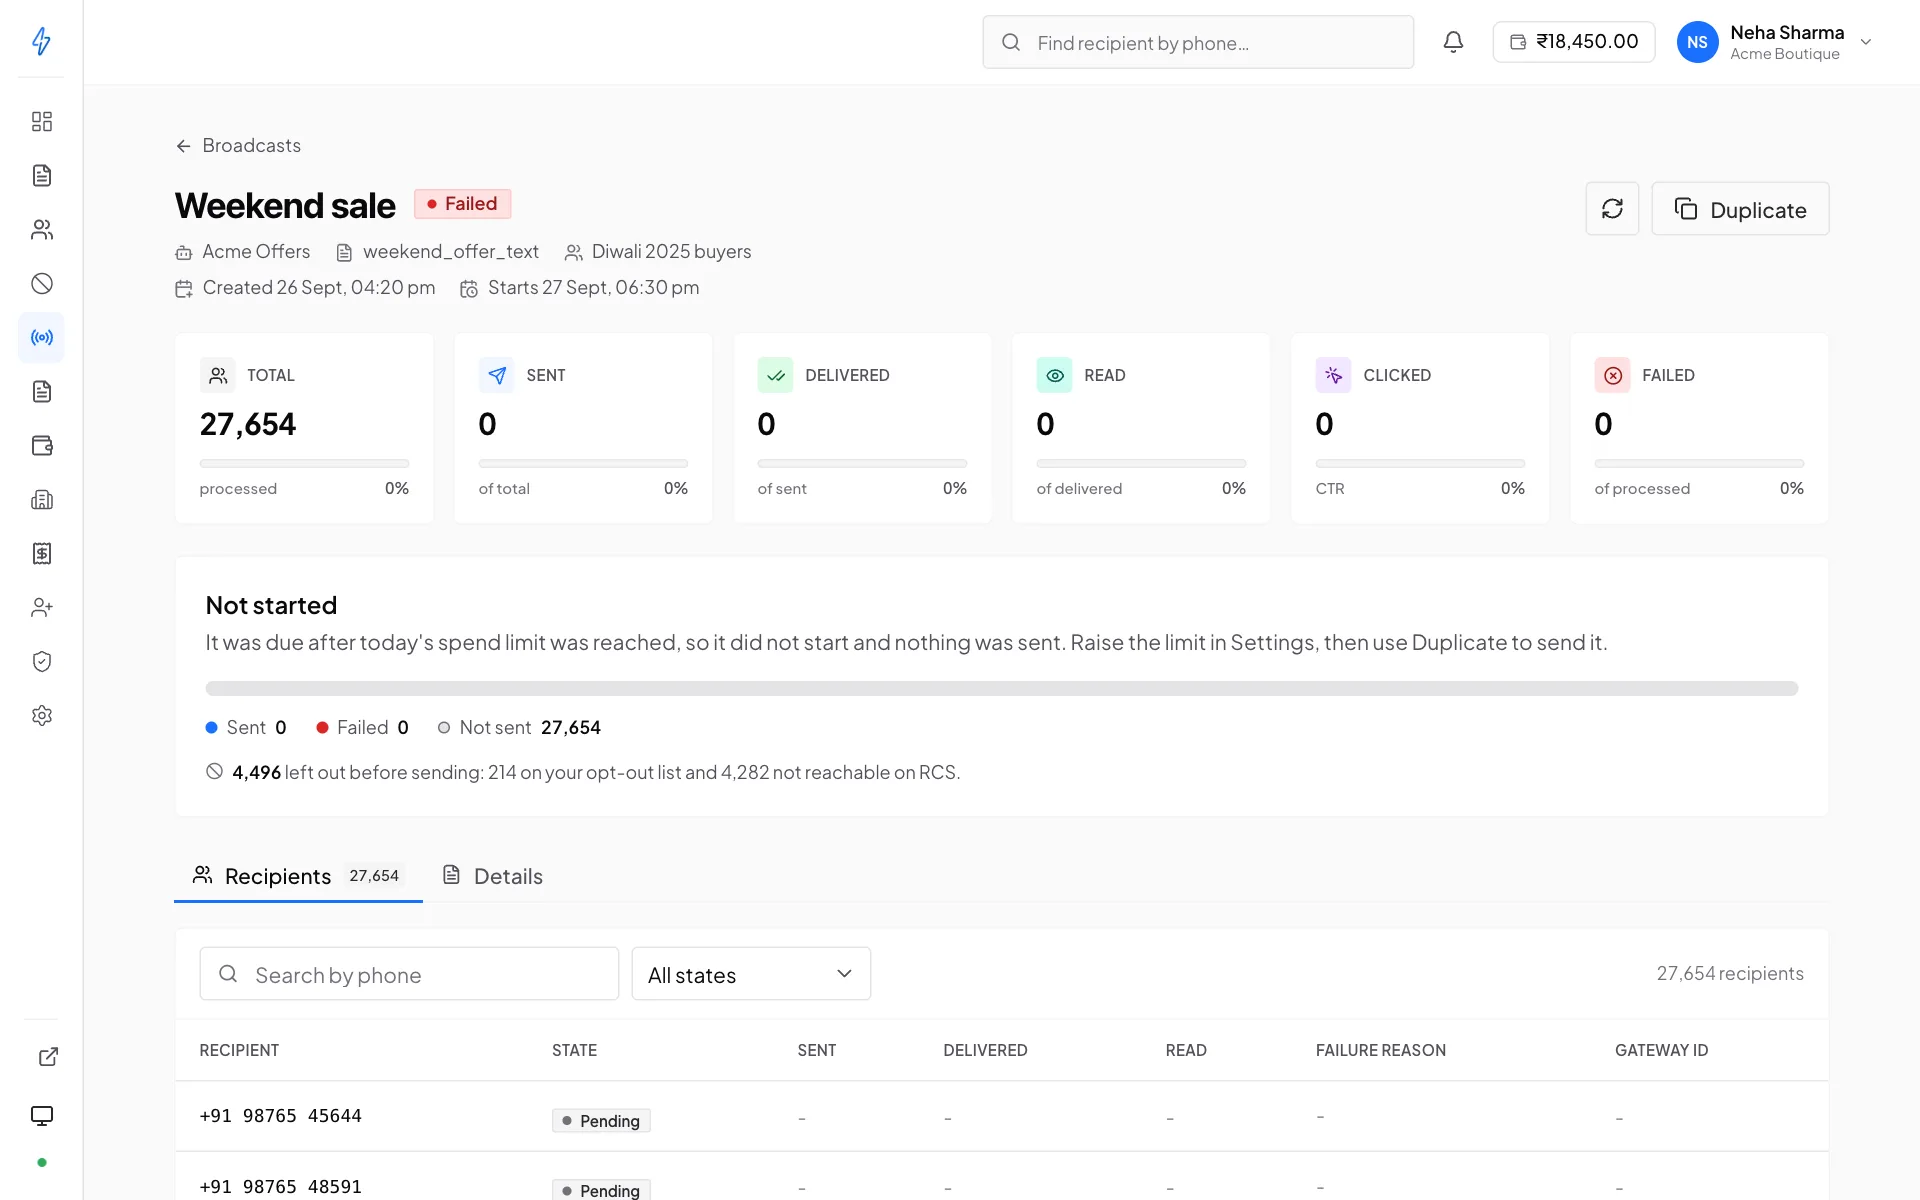The width and height of the screenshot is (1920, 1200).
Task: Open the external link icon in sidebar
Action: tap(48, 1057)
